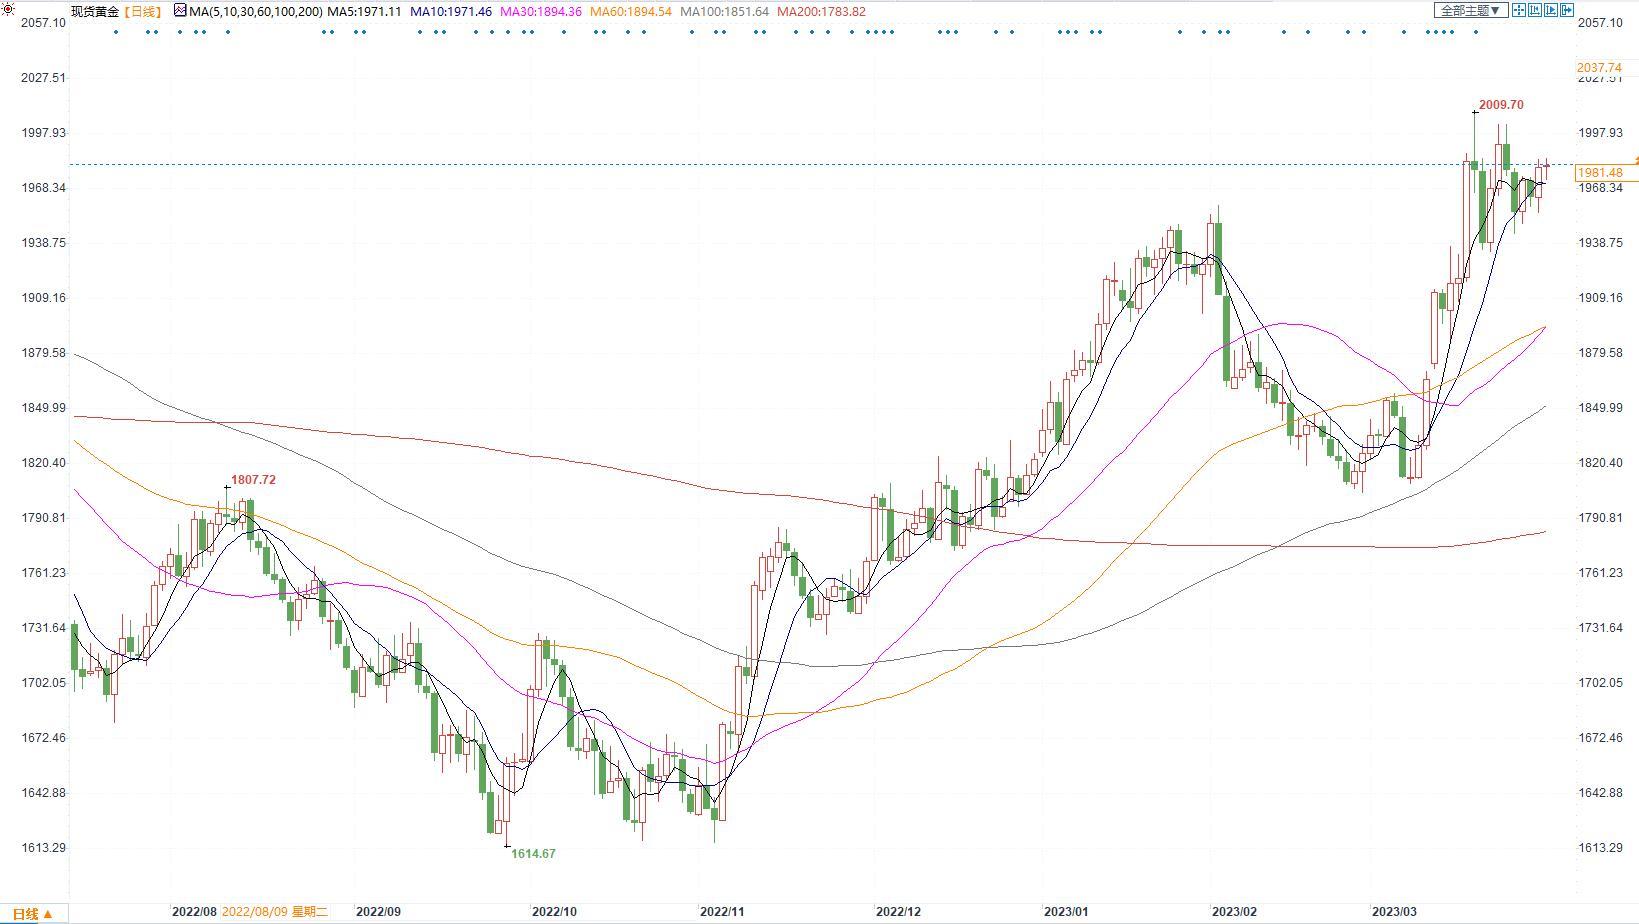Click the 1807.72 peak price label
This screenshot has width=1639, height=924.
click(x=252, y=480)
